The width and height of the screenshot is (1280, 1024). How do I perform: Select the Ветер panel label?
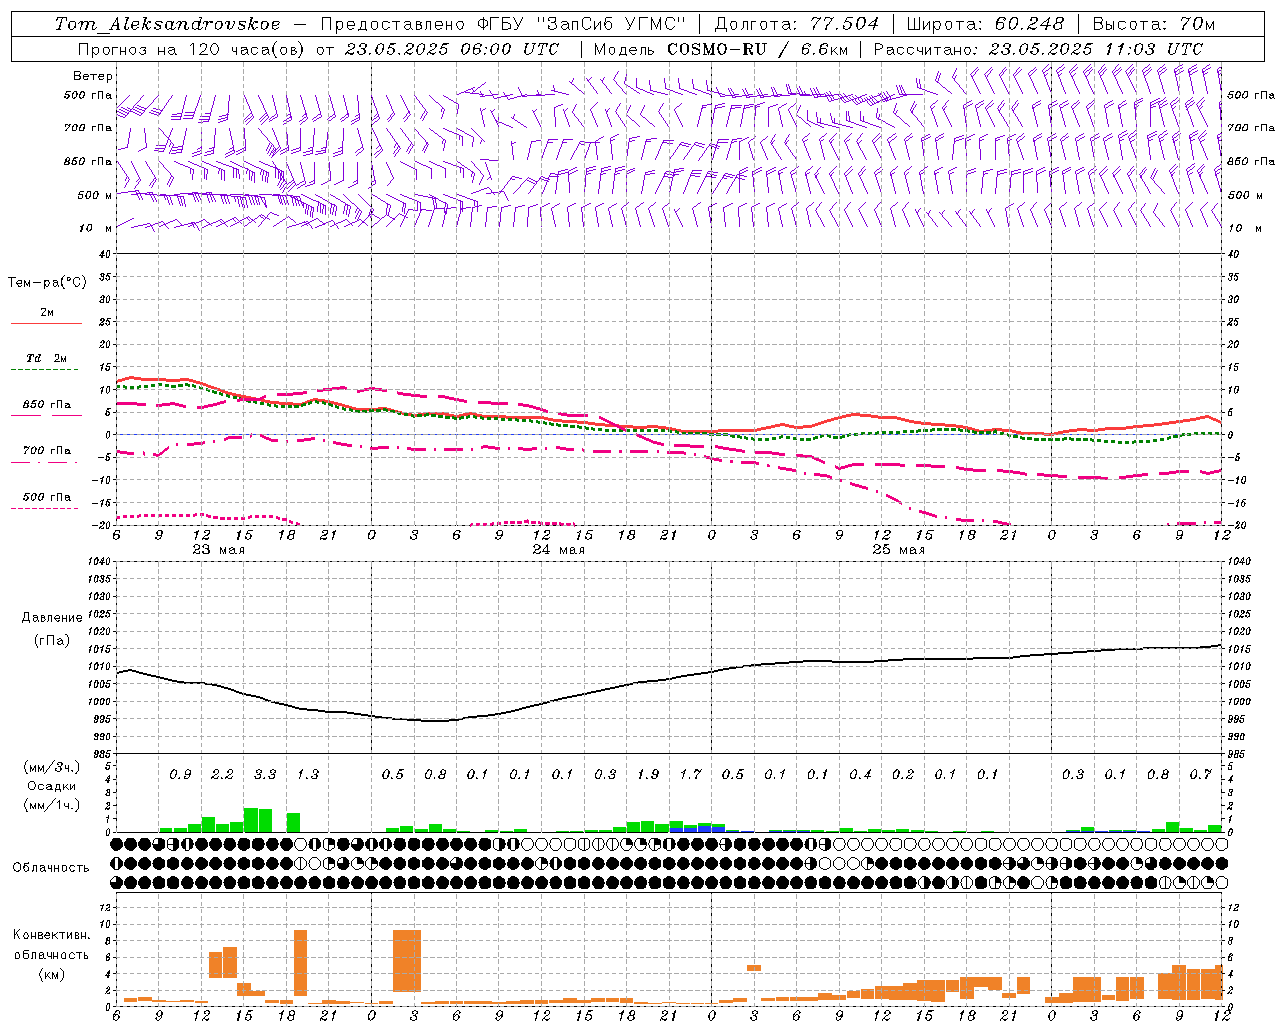[93, 76]
